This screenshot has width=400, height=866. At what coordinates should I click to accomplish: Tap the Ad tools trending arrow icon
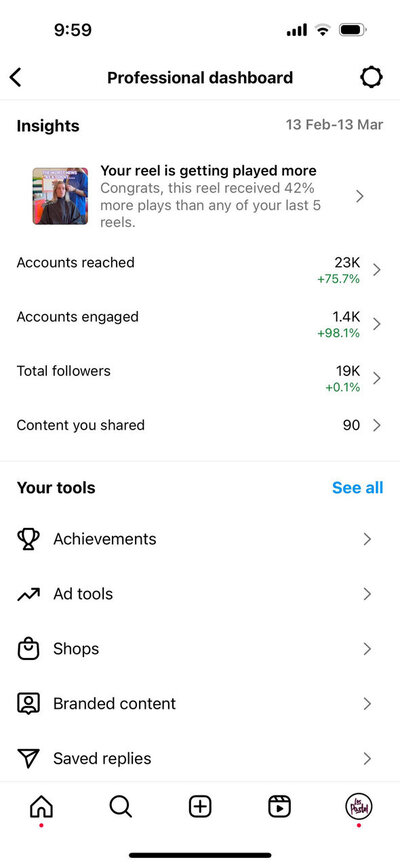pyautogui.click(x=28, y=594)
